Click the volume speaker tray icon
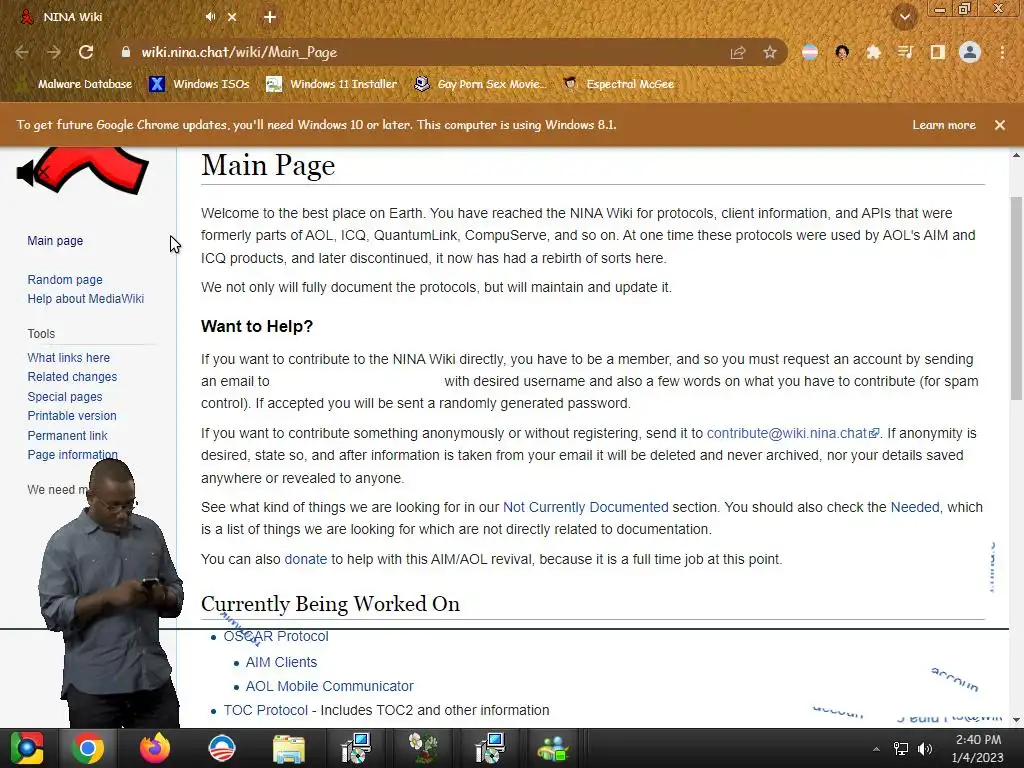 click(925, 749)
